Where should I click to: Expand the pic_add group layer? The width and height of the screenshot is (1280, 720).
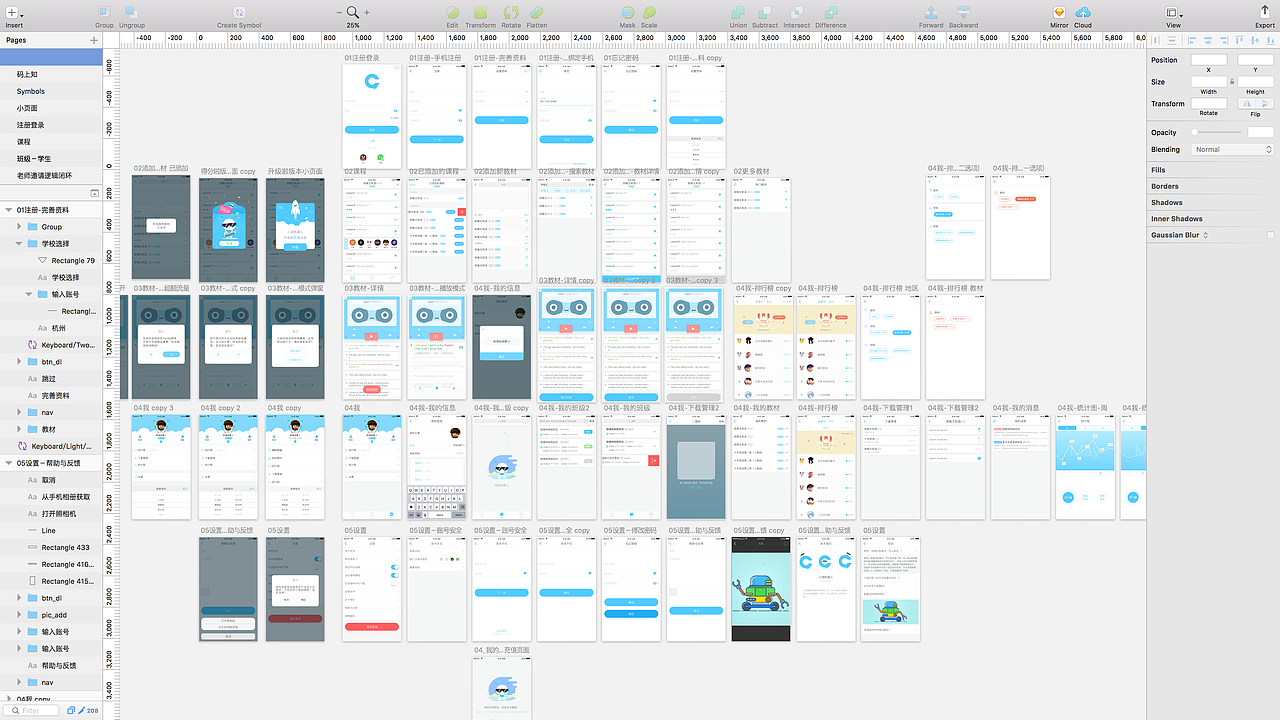(x=19, y=615)
